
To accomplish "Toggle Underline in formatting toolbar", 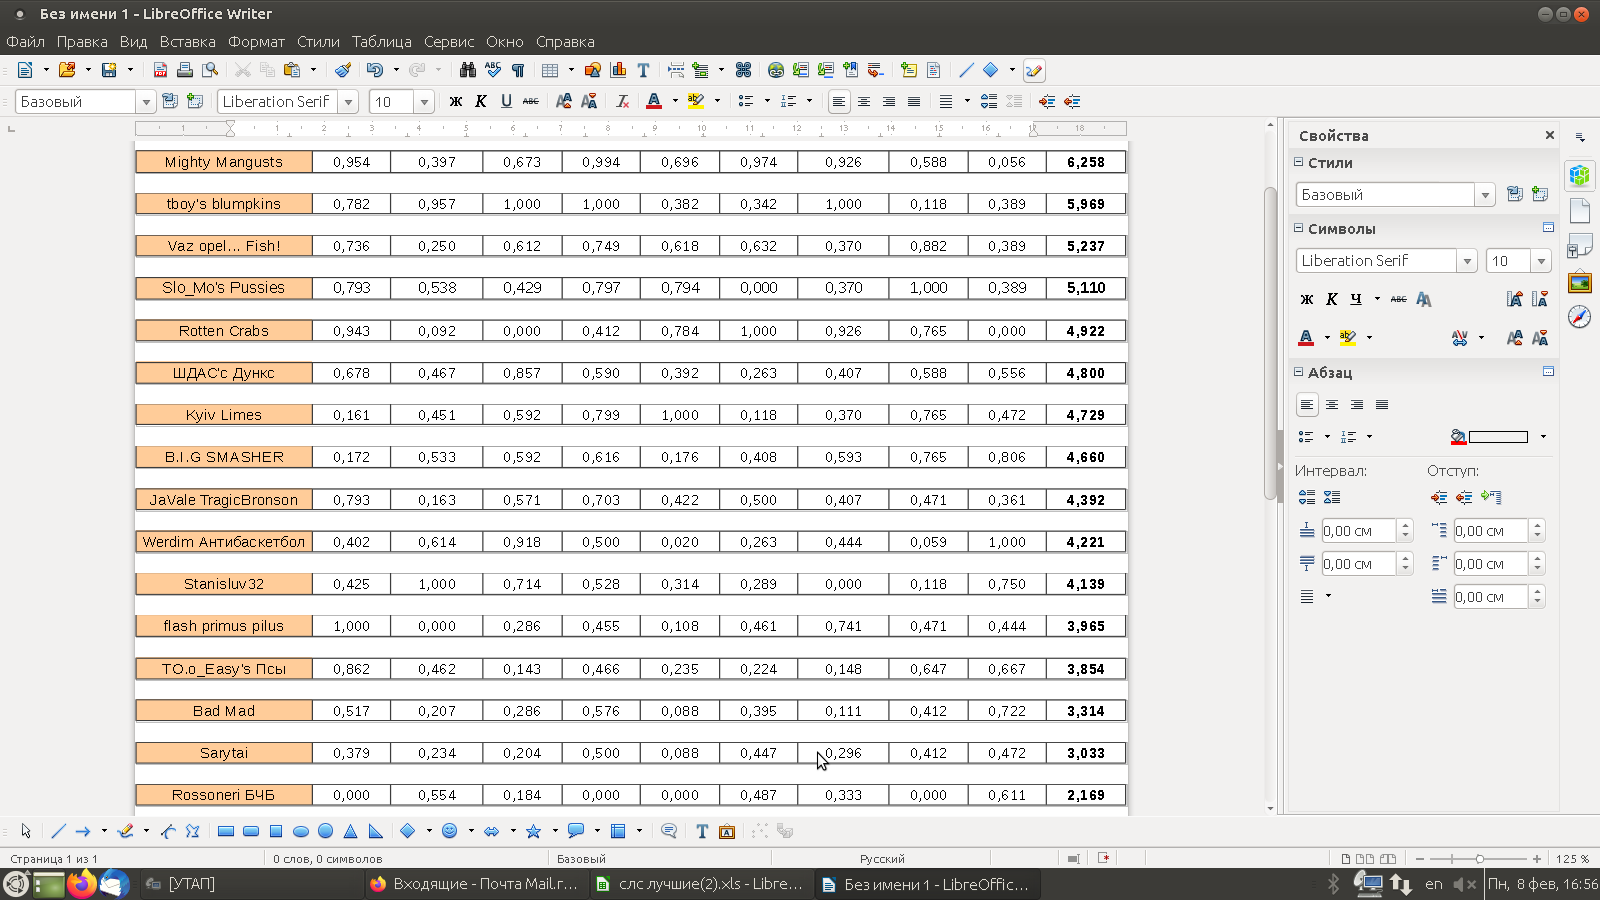I will tap(506, 101).
